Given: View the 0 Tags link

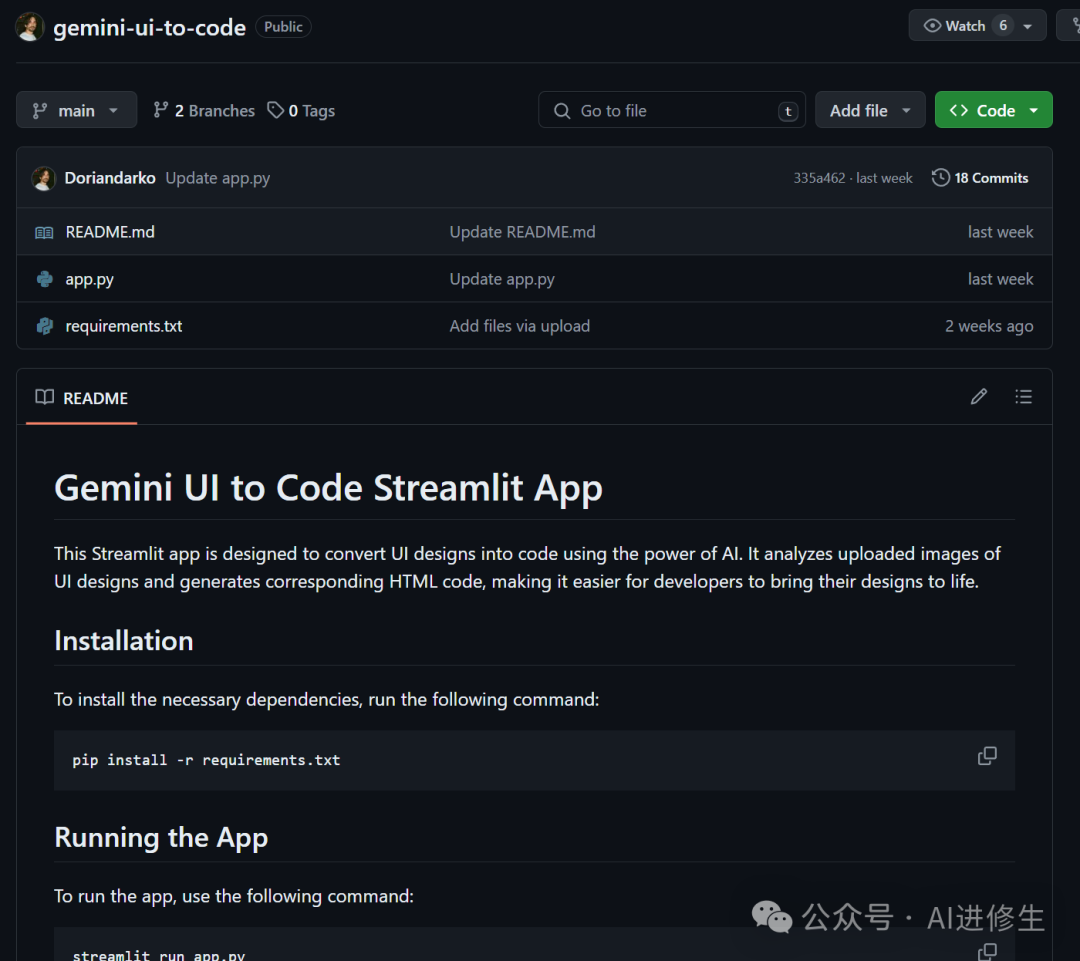Looking at the screenshot, I should pyautogui.click(x=301, y=110).
